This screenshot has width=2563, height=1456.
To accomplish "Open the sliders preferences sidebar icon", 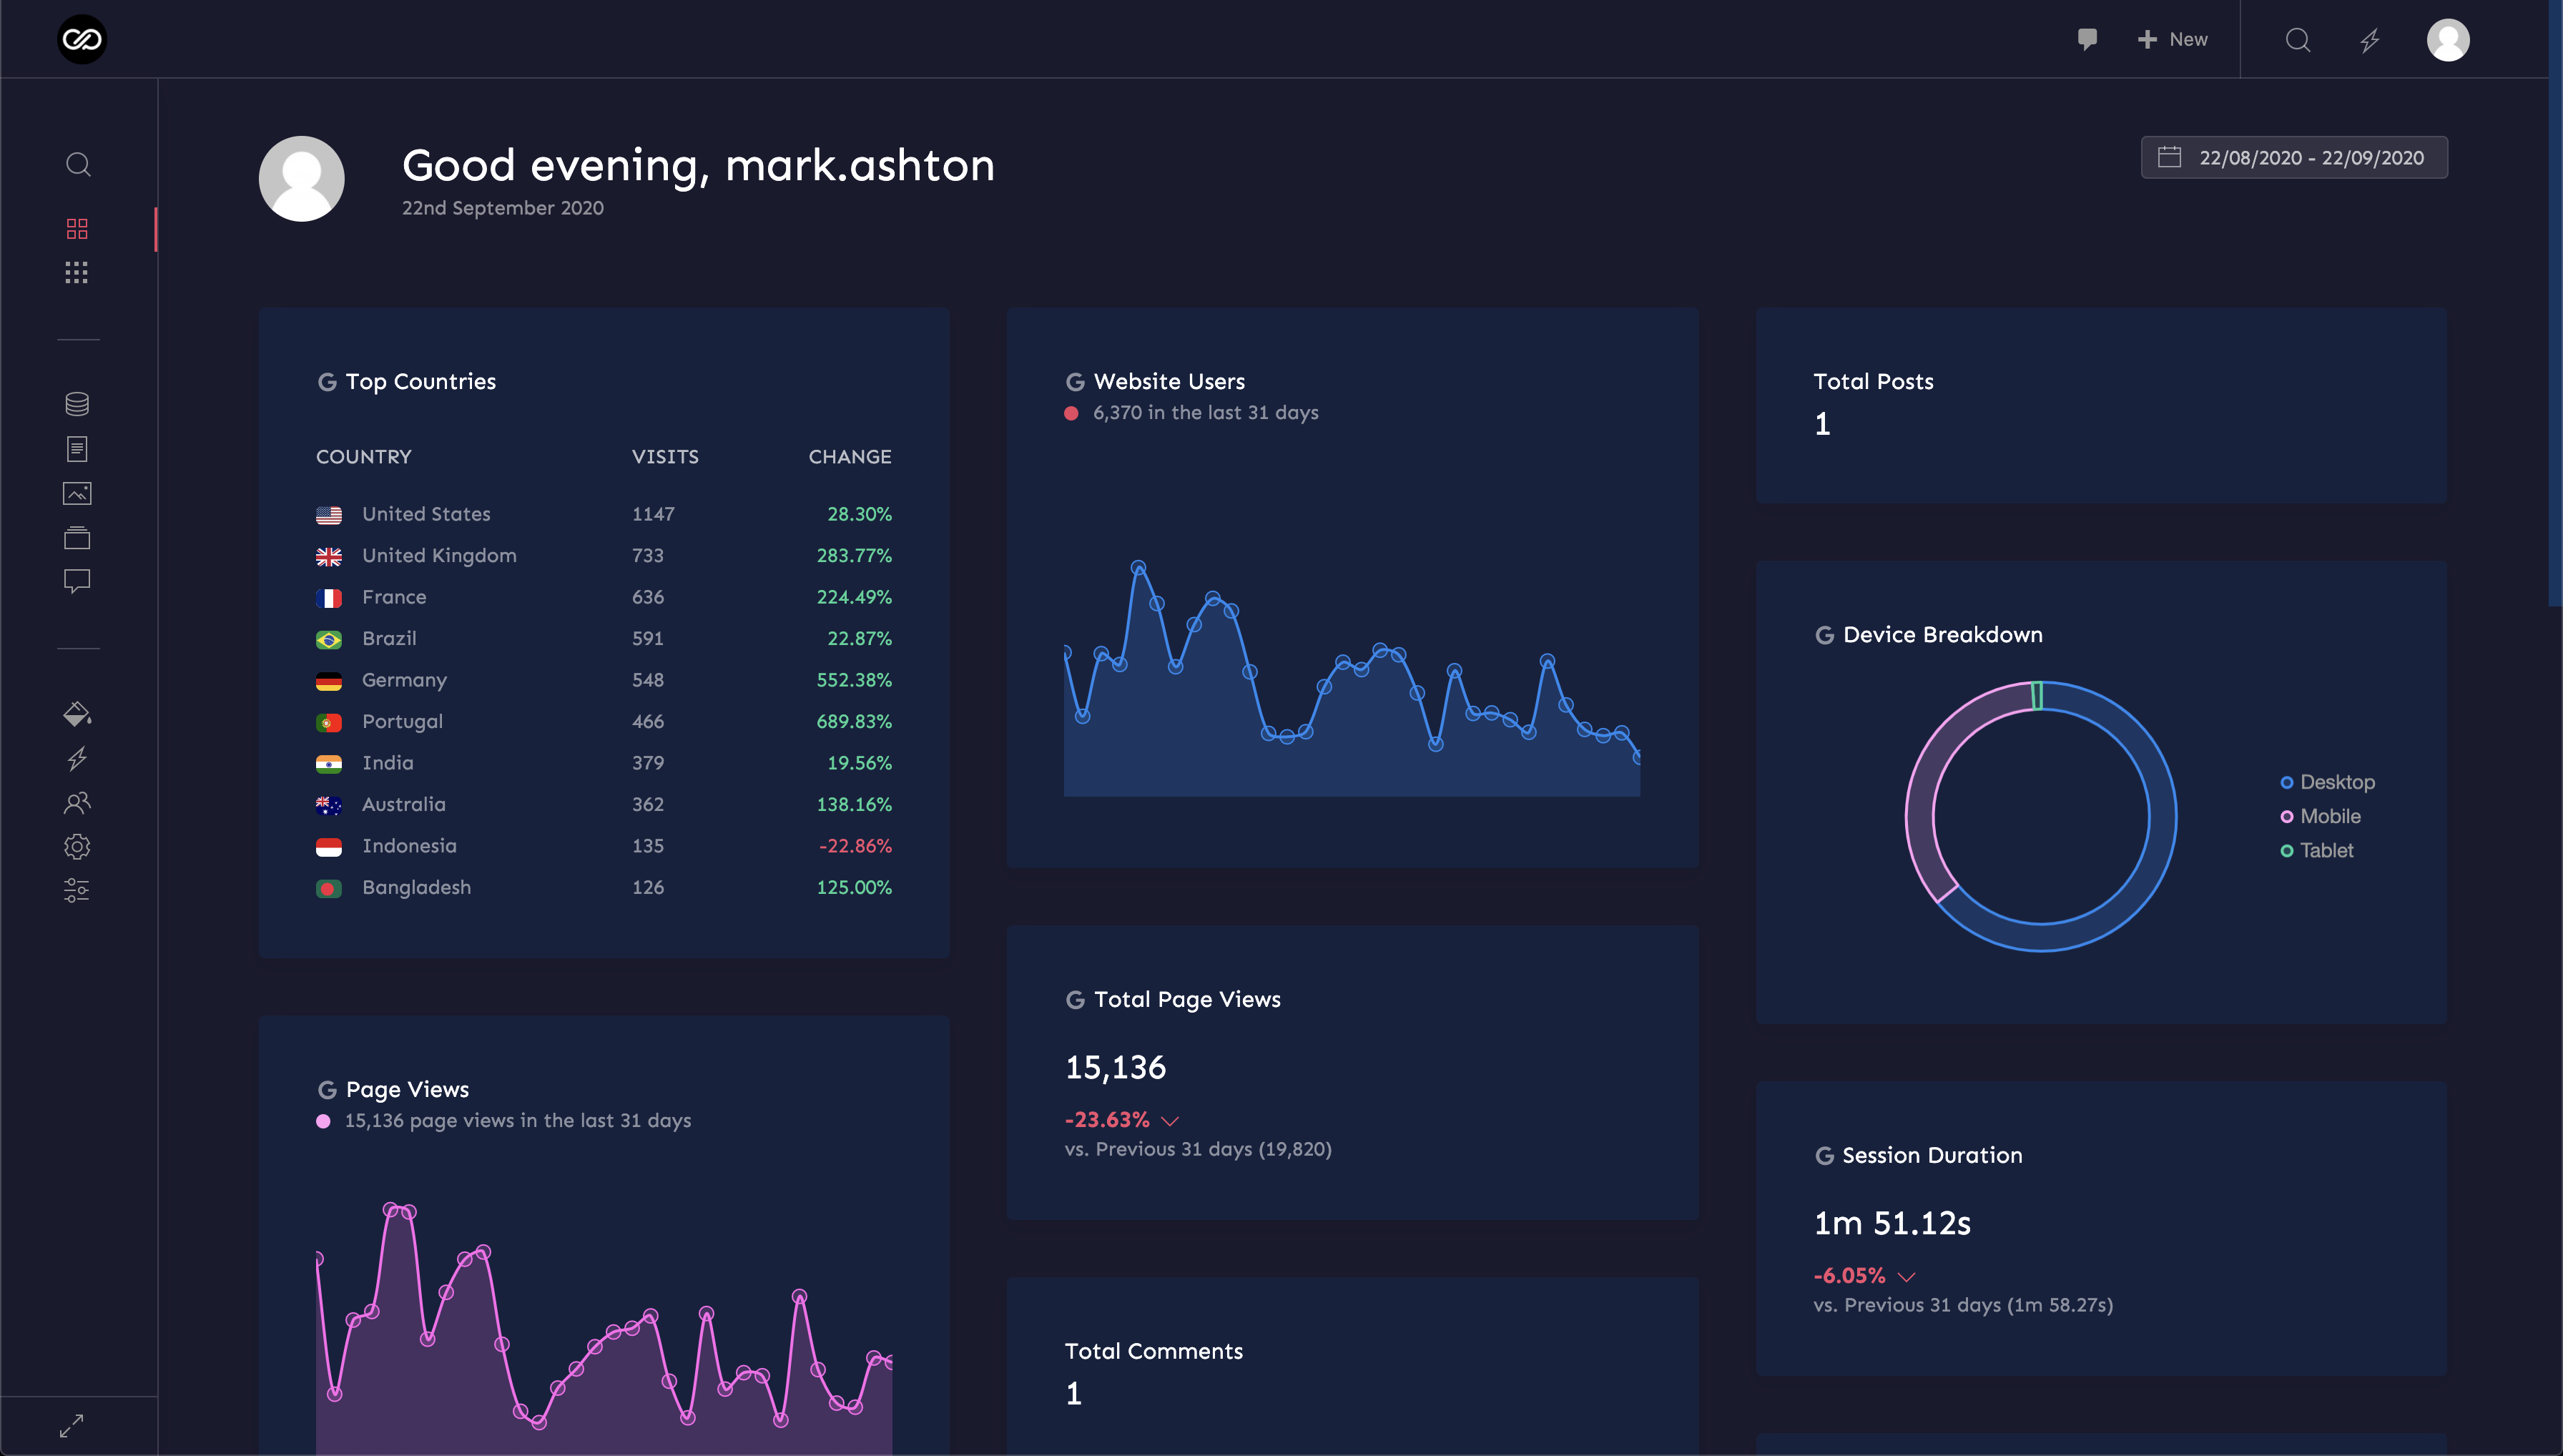I will (77, 890).
